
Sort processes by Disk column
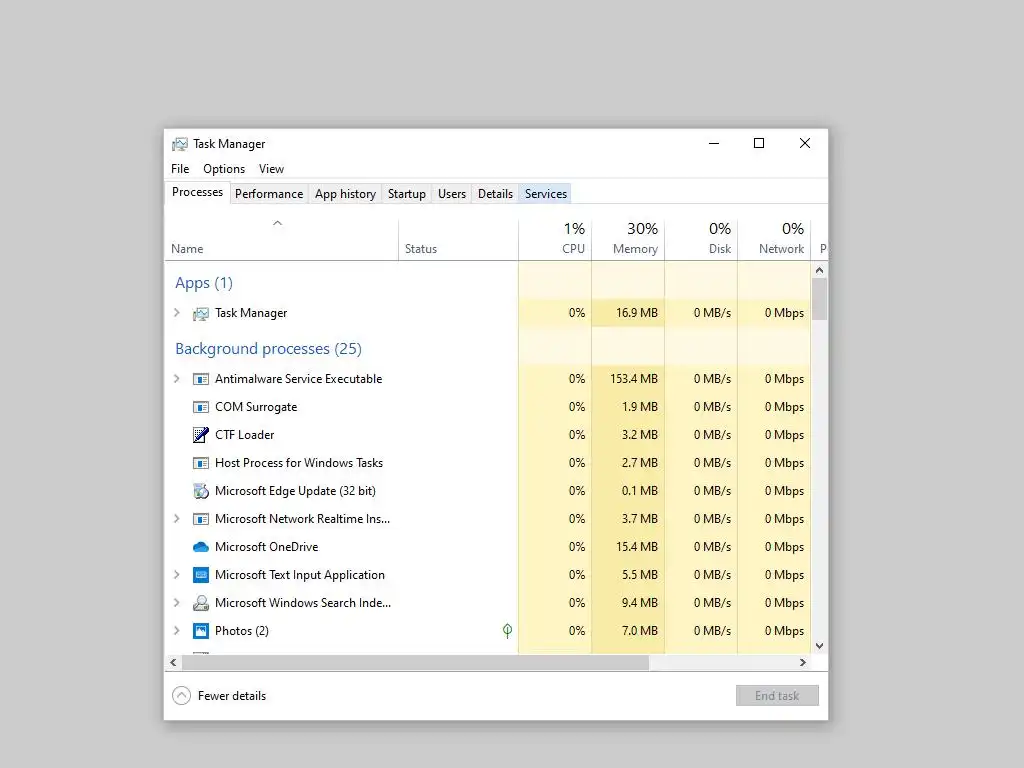[x=701, y=240]
